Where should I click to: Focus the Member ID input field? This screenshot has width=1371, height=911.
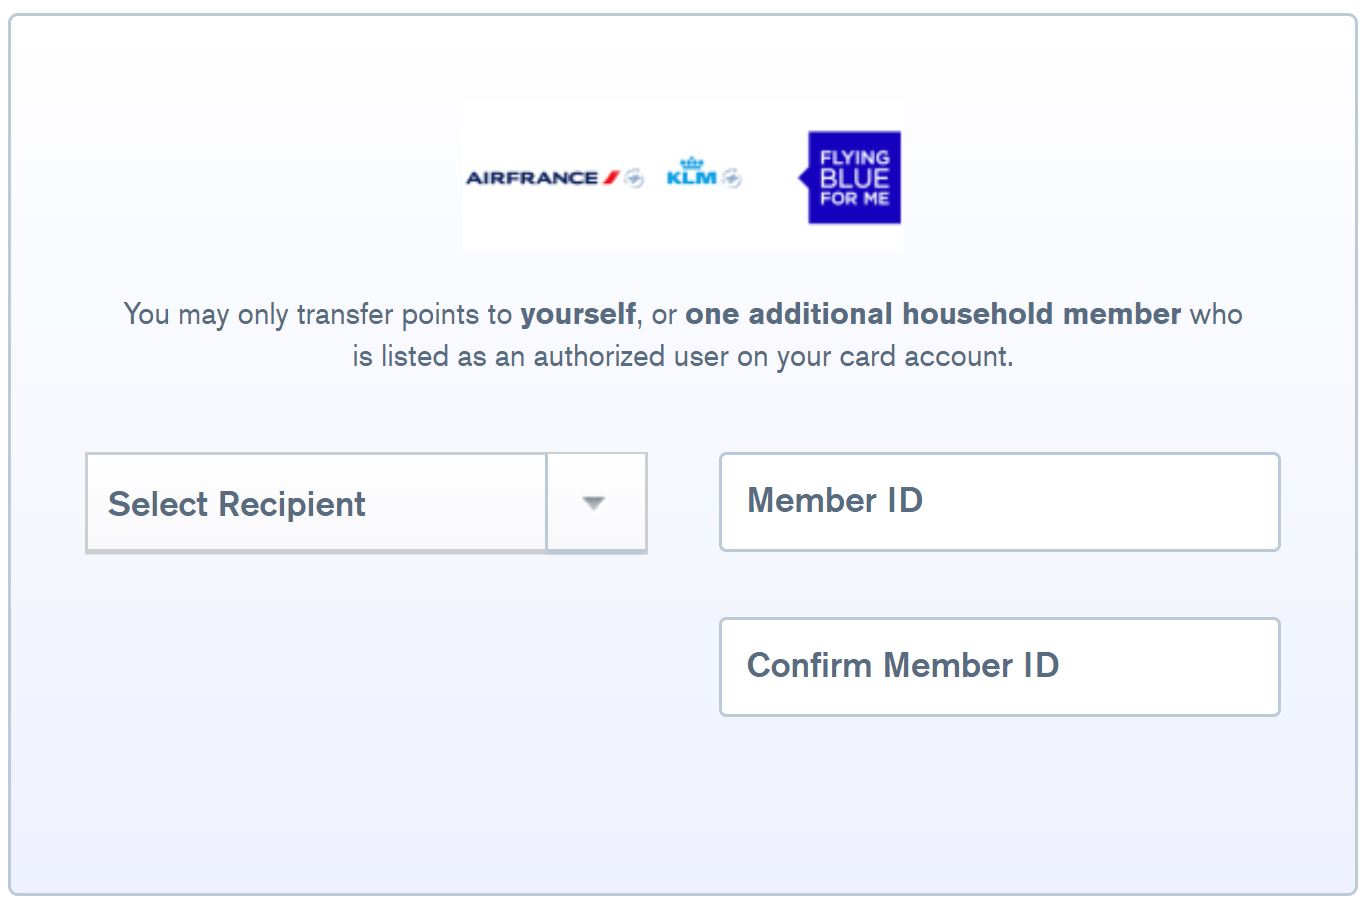pos(1000,502)
